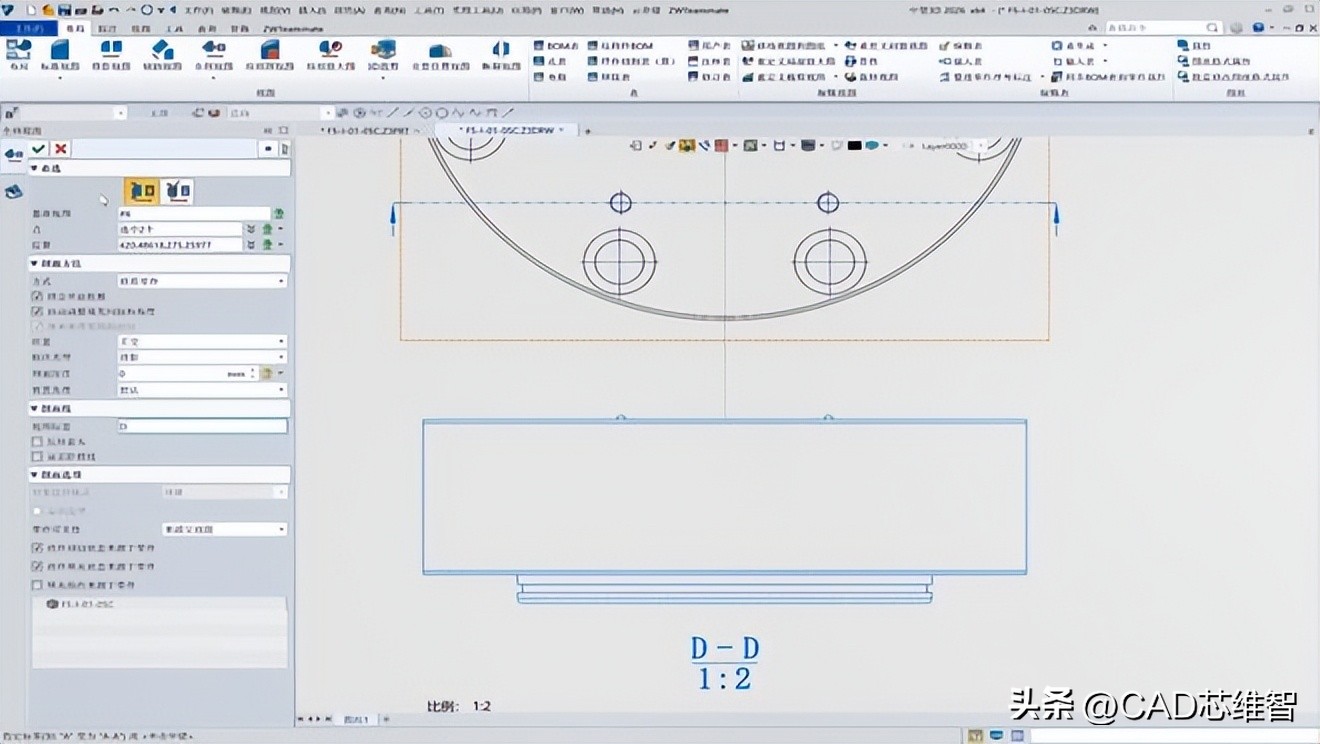Check the last unchecked box in section options
Viewport: 1320px width, 744px height.
coord(37,584)
